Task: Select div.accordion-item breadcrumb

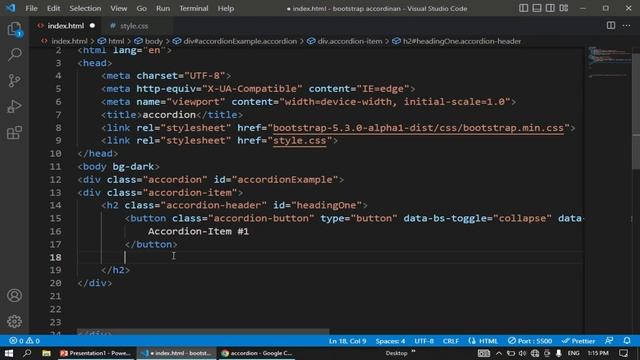Action: pyautogui.click(x=350, y=41)
